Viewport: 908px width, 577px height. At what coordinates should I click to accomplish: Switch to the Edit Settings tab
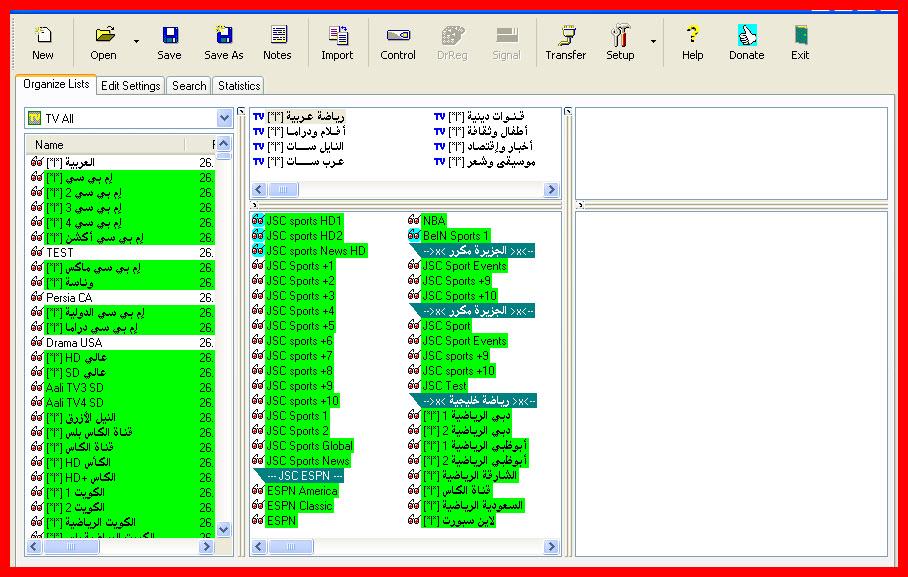click(130, 86)
